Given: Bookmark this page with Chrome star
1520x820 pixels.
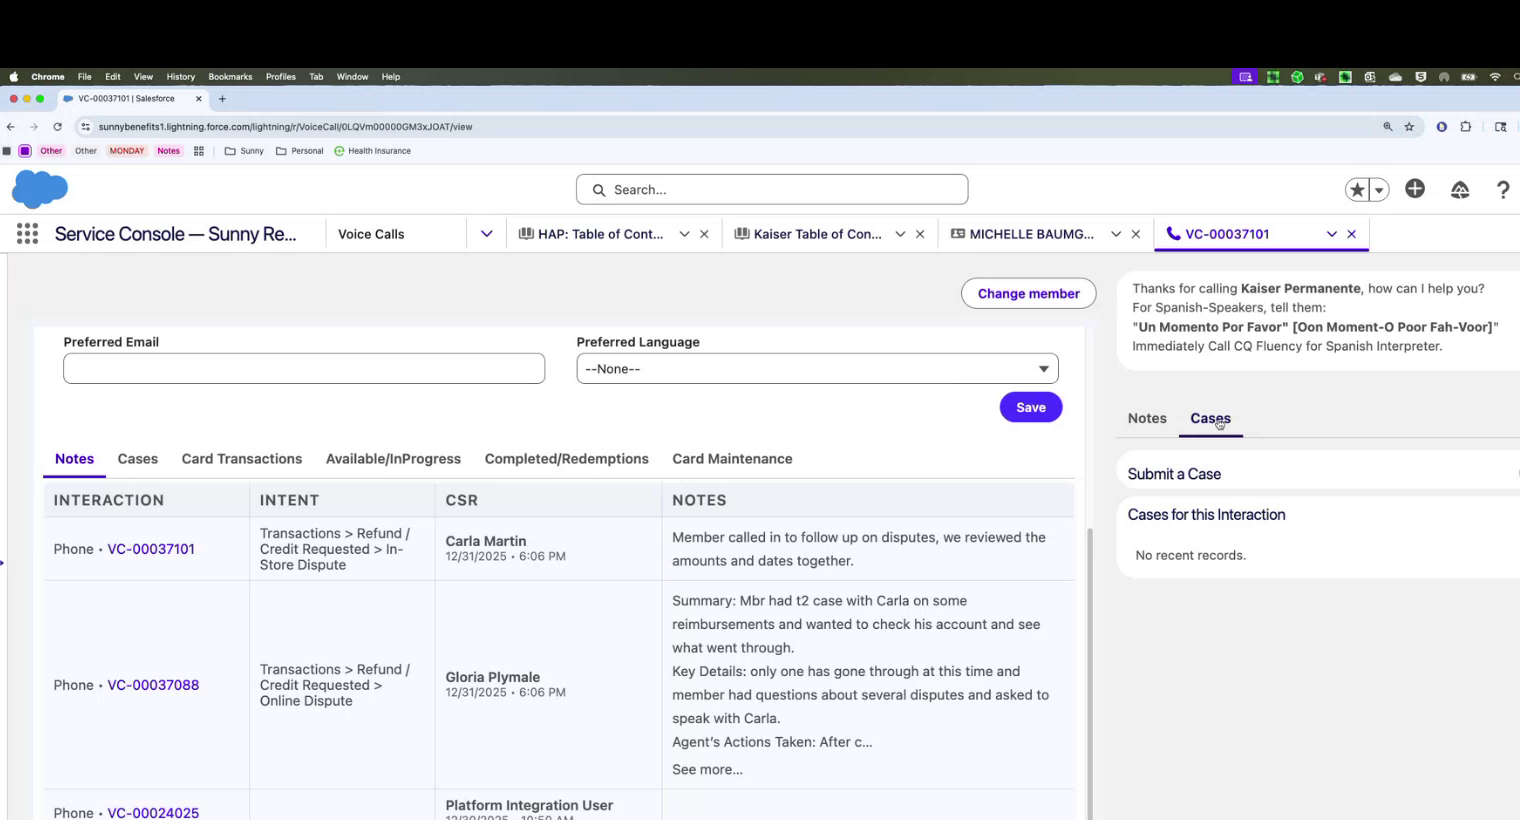Looking at the screenshot, I should pyautogui.click(x=1409, y=127).
